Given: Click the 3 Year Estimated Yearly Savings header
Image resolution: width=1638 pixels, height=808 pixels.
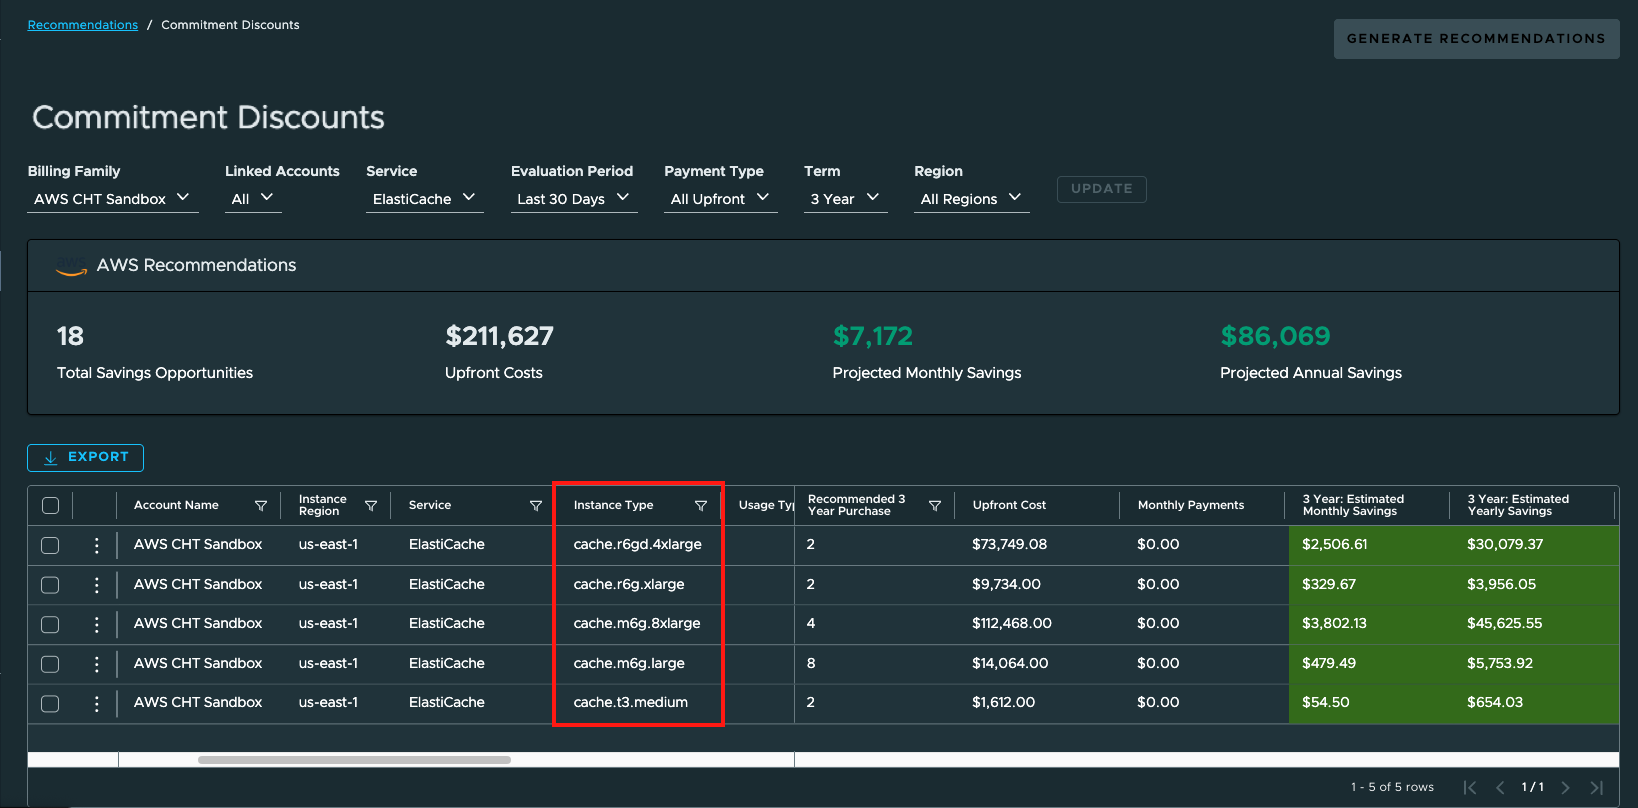Looking at the screenshot, I should tap(1518, 505).
